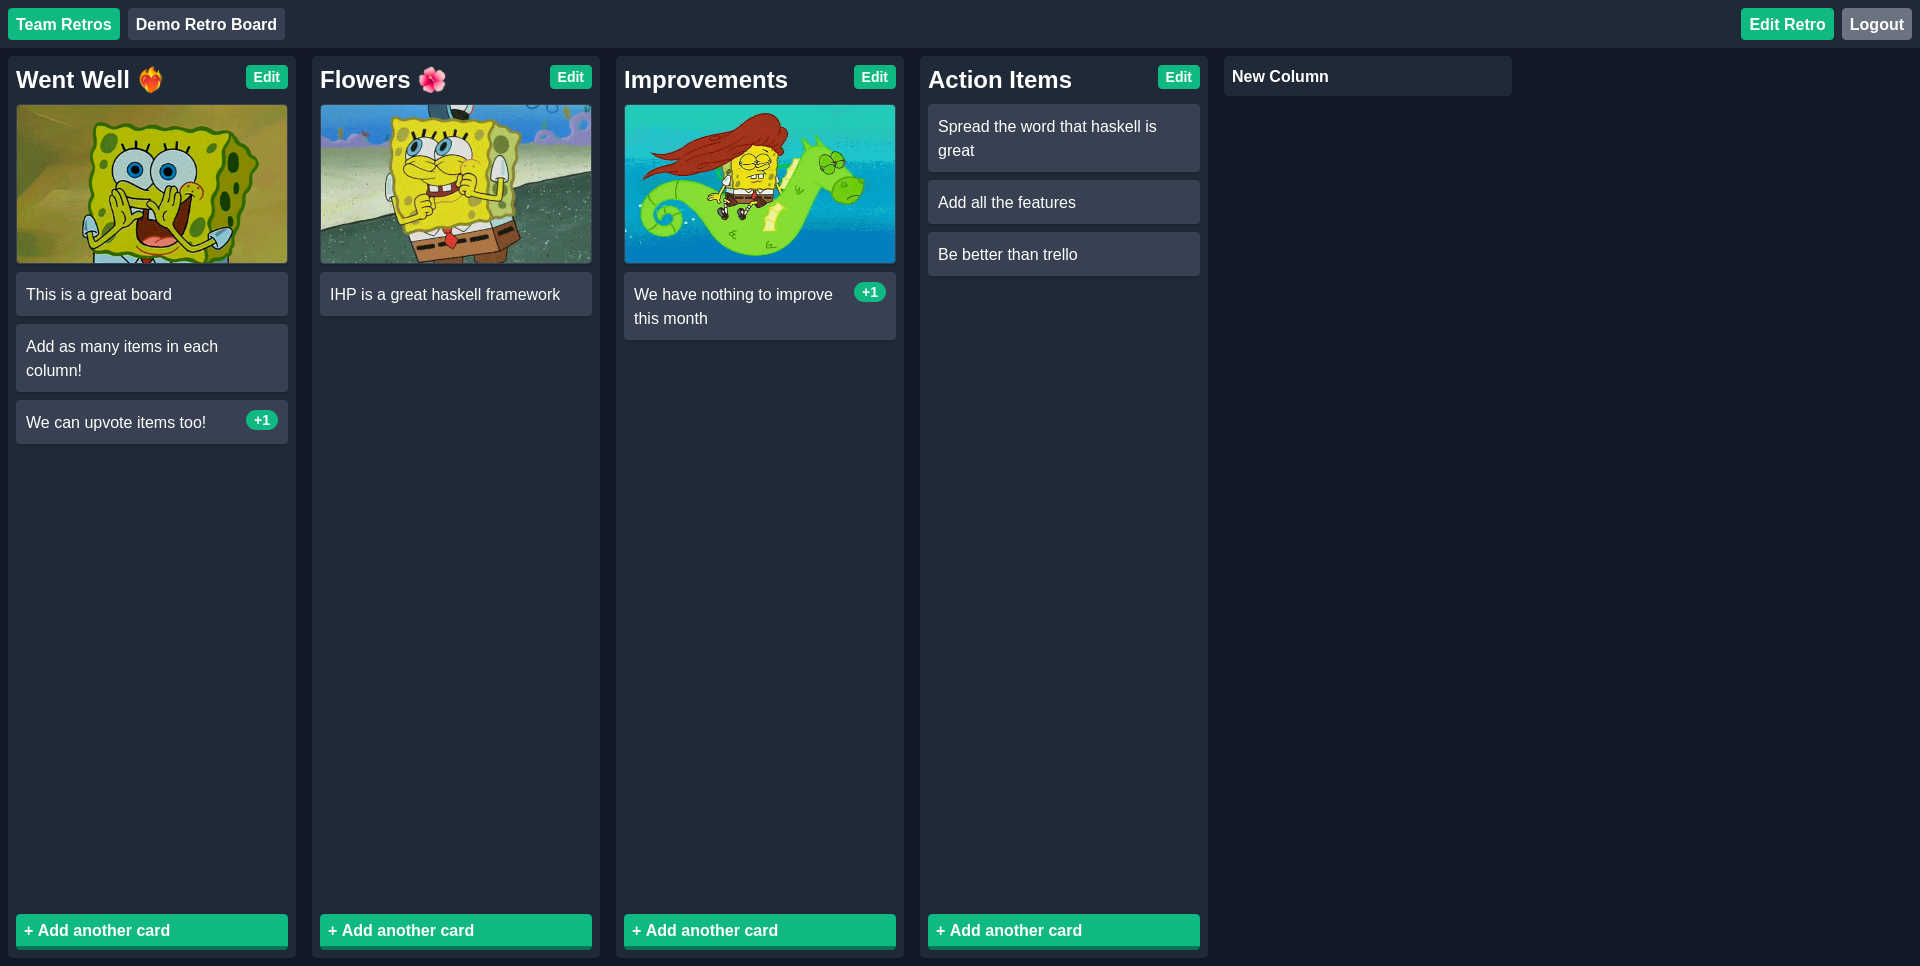
Task: Select the 'Be better than trello' card
Action: [1064, 254]
